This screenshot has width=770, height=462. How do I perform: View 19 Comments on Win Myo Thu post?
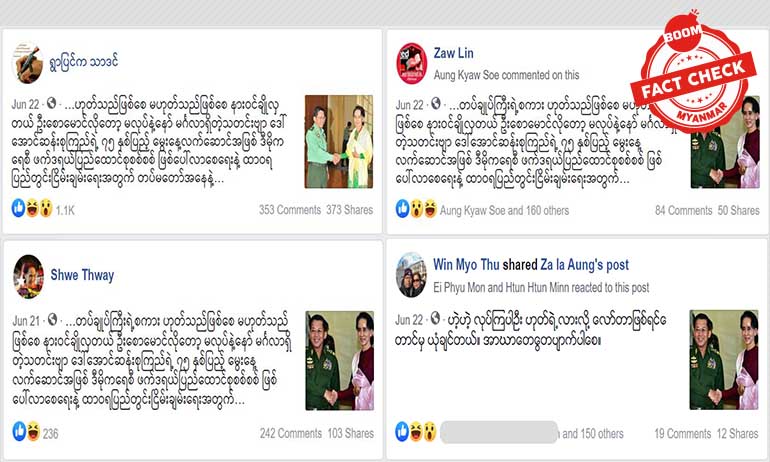click(683, 434)
